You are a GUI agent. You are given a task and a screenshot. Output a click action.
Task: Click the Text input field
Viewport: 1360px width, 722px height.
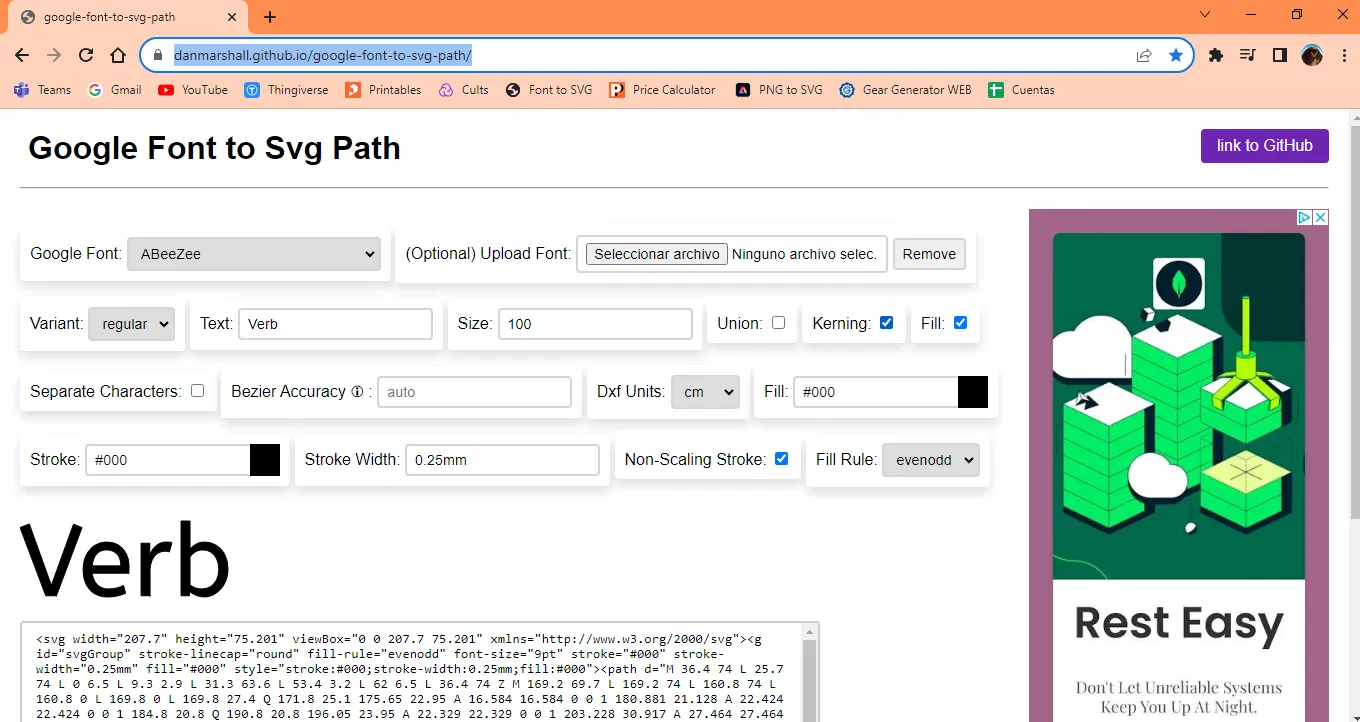335,324
